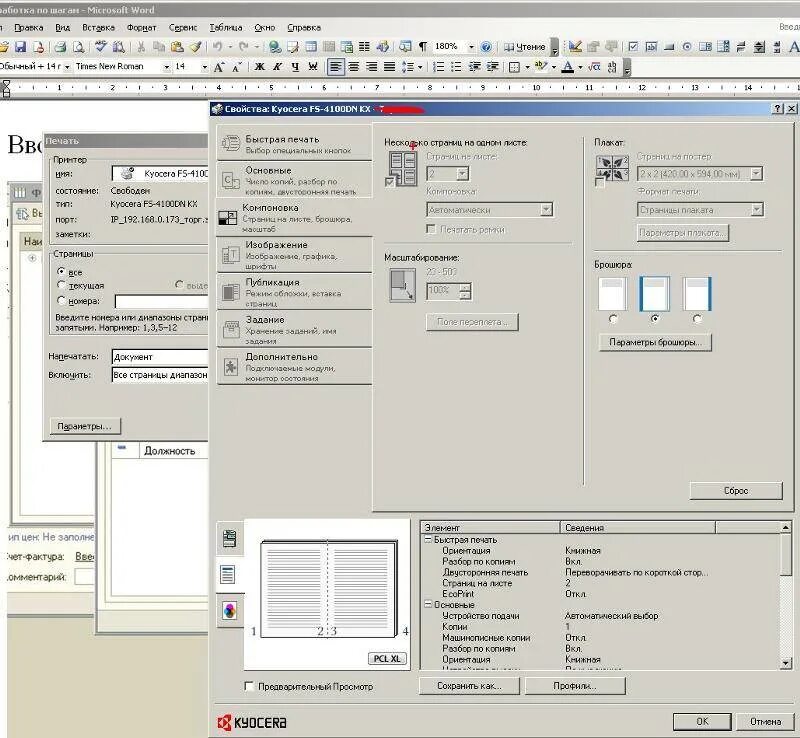Switch to the Основные tab
Viewport: 800px width, 738px height.
pyautogui.click(x=294, y=180)
